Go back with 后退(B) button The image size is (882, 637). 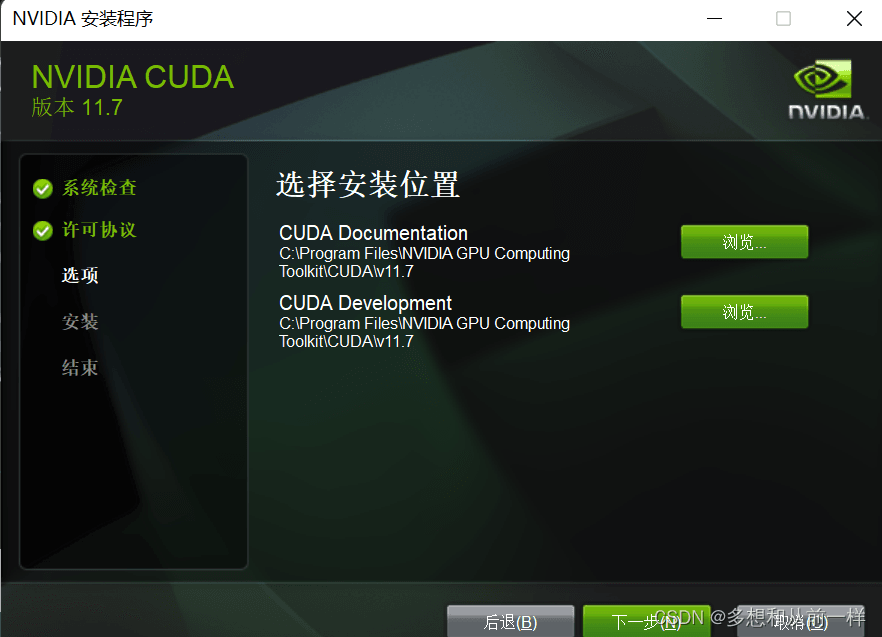(510, 621)
